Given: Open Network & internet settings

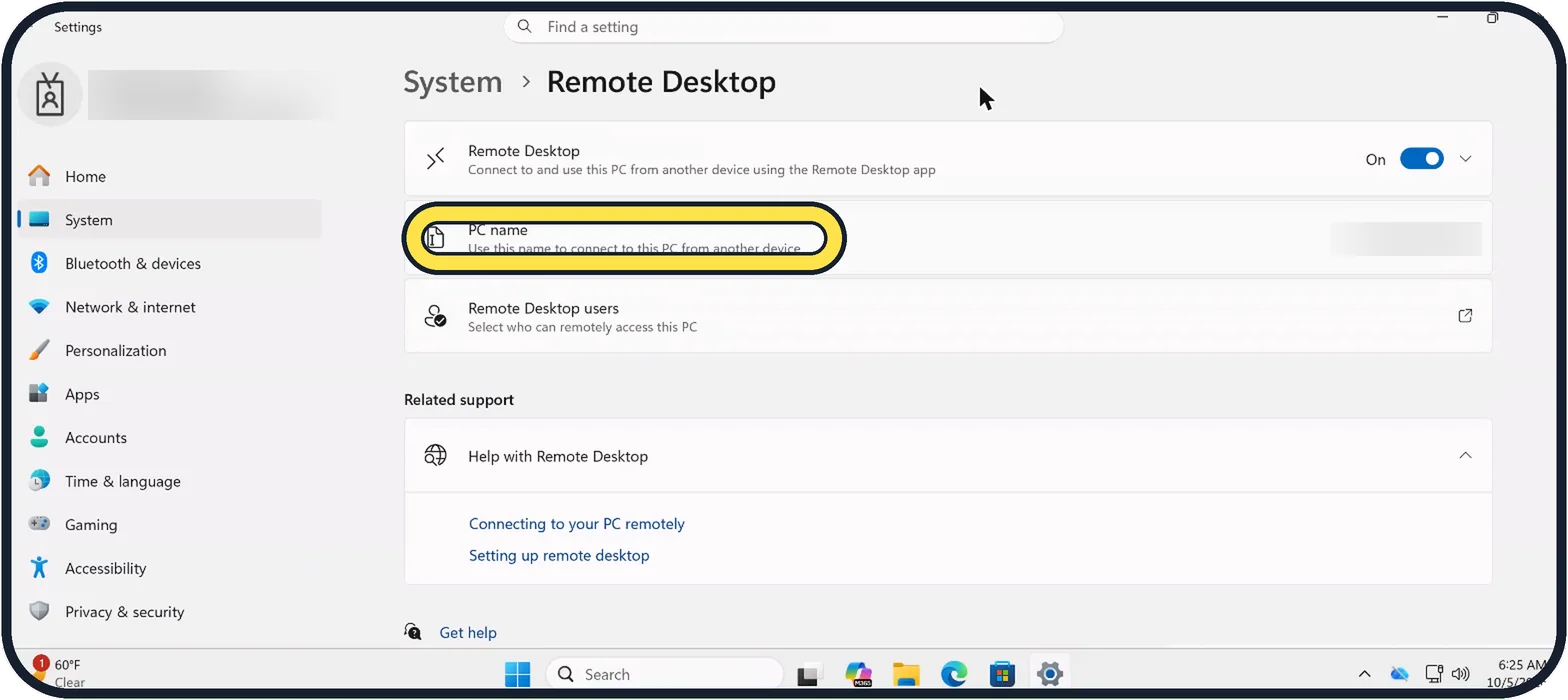Looking at the screenshot, I should pyautogui.click(x=168, y=307).
